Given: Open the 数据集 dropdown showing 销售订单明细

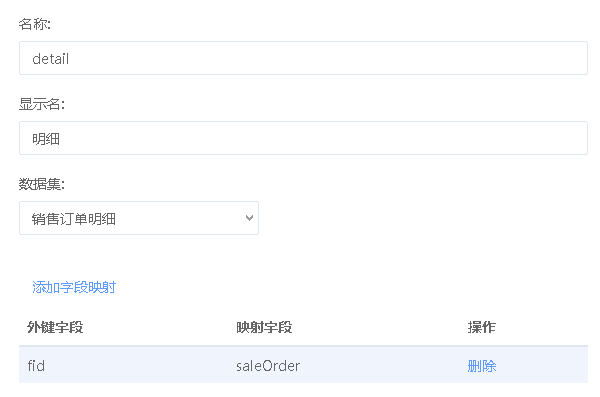Looking at the screenshot, I should [x=139, y=218].
